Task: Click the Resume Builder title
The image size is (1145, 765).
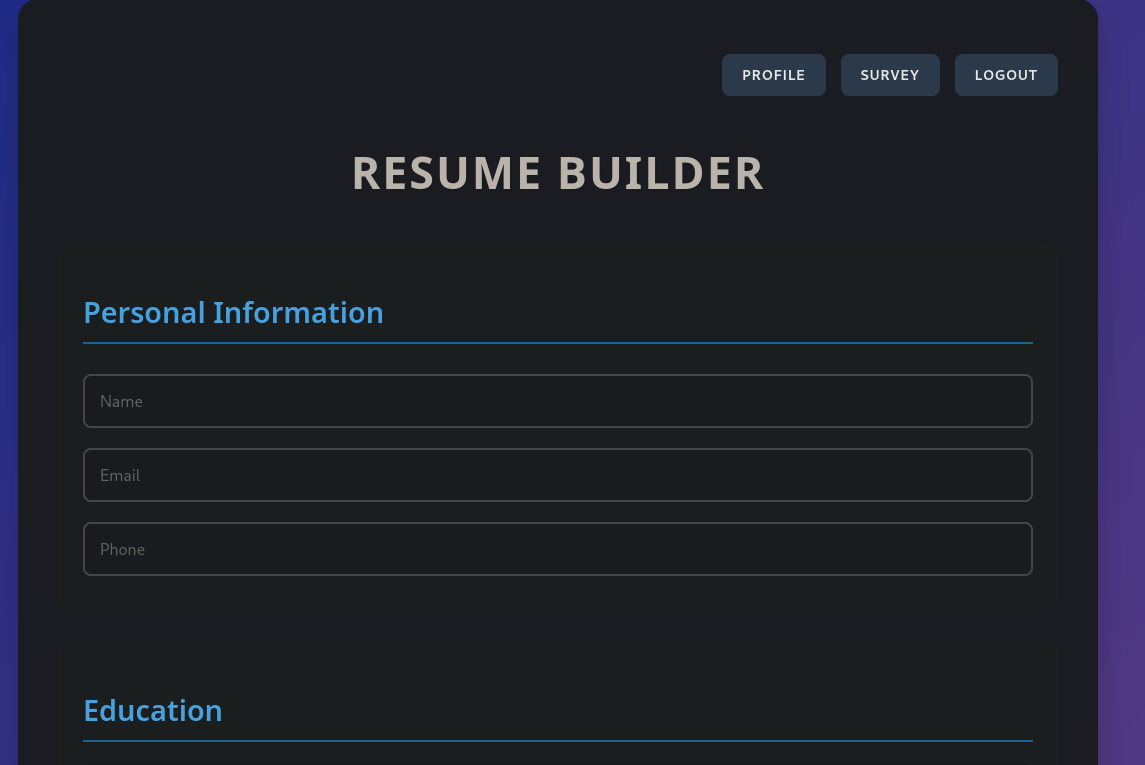Action: tap(558, 174)
